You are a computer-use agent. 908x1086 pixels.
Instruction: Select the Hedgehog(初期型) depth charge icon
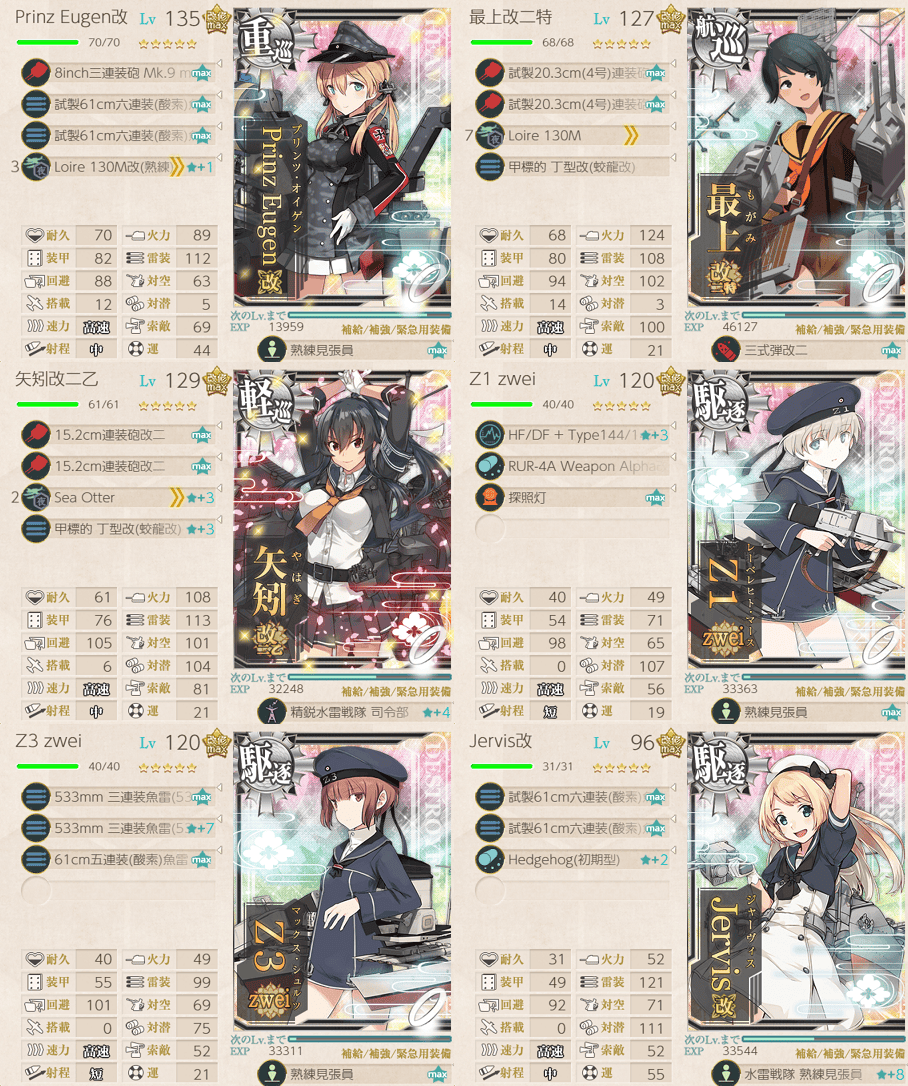tap(490, 860)
